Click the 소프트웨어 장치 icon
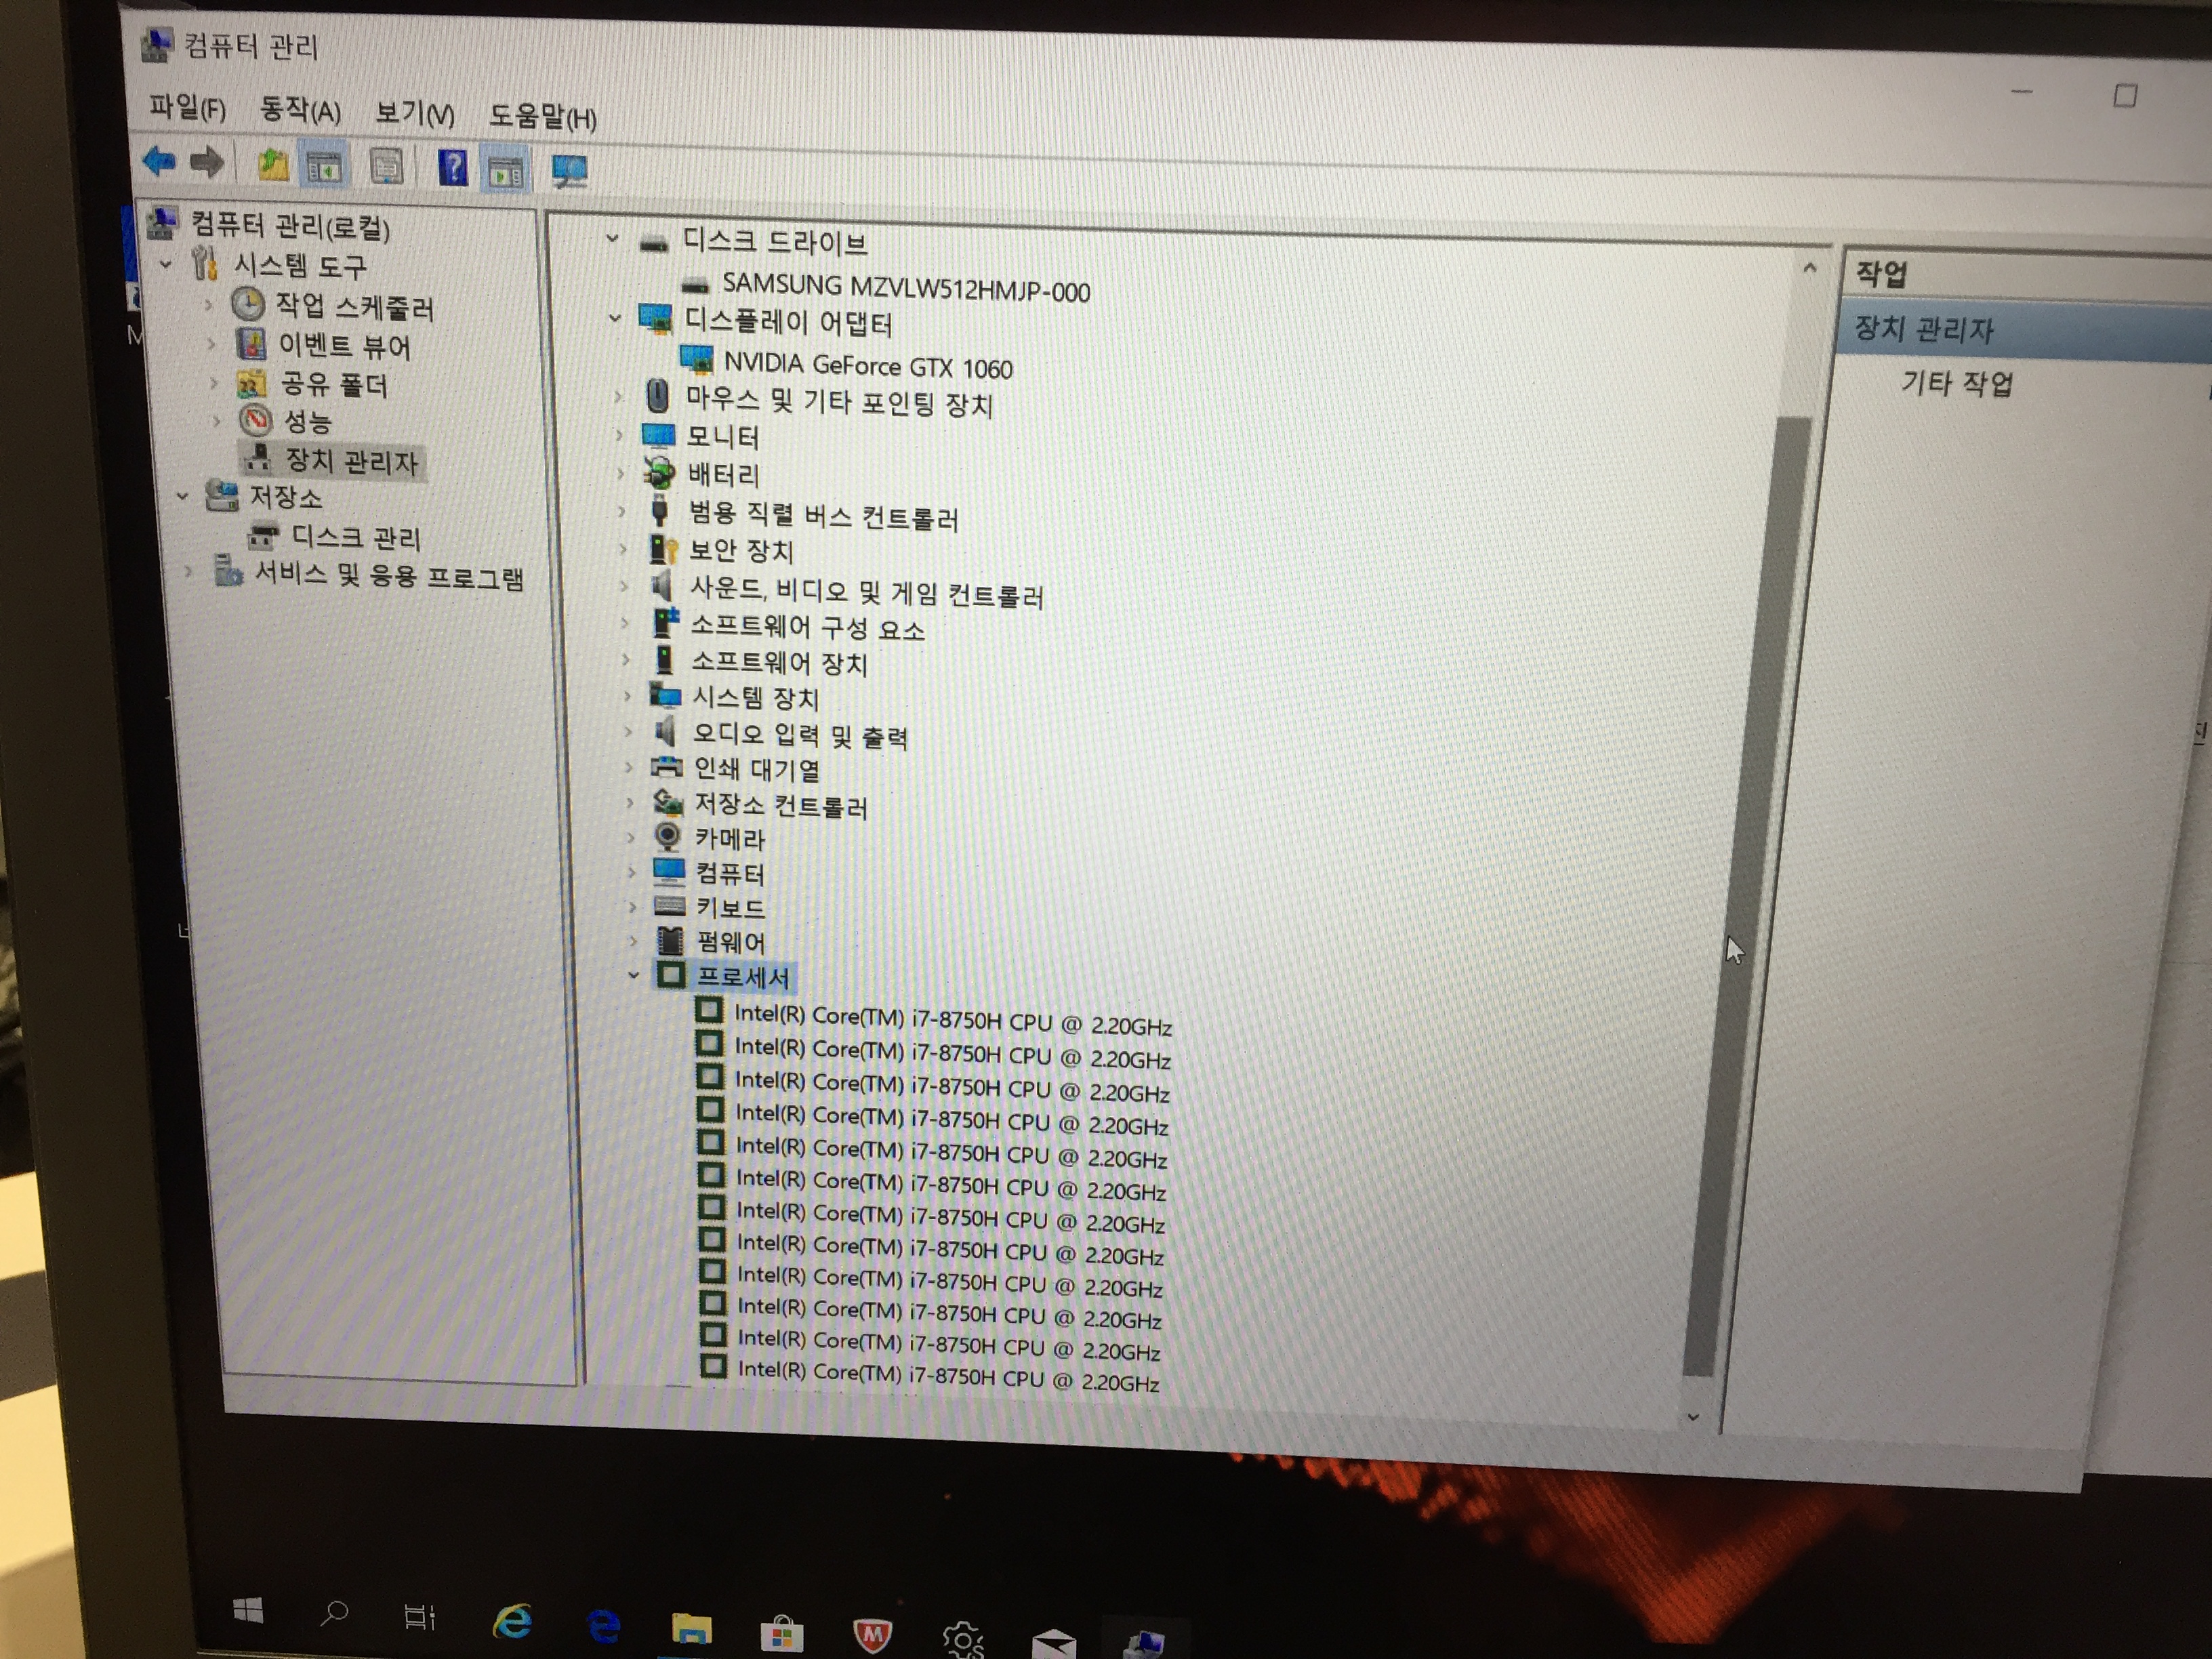 tap(664, 659)
